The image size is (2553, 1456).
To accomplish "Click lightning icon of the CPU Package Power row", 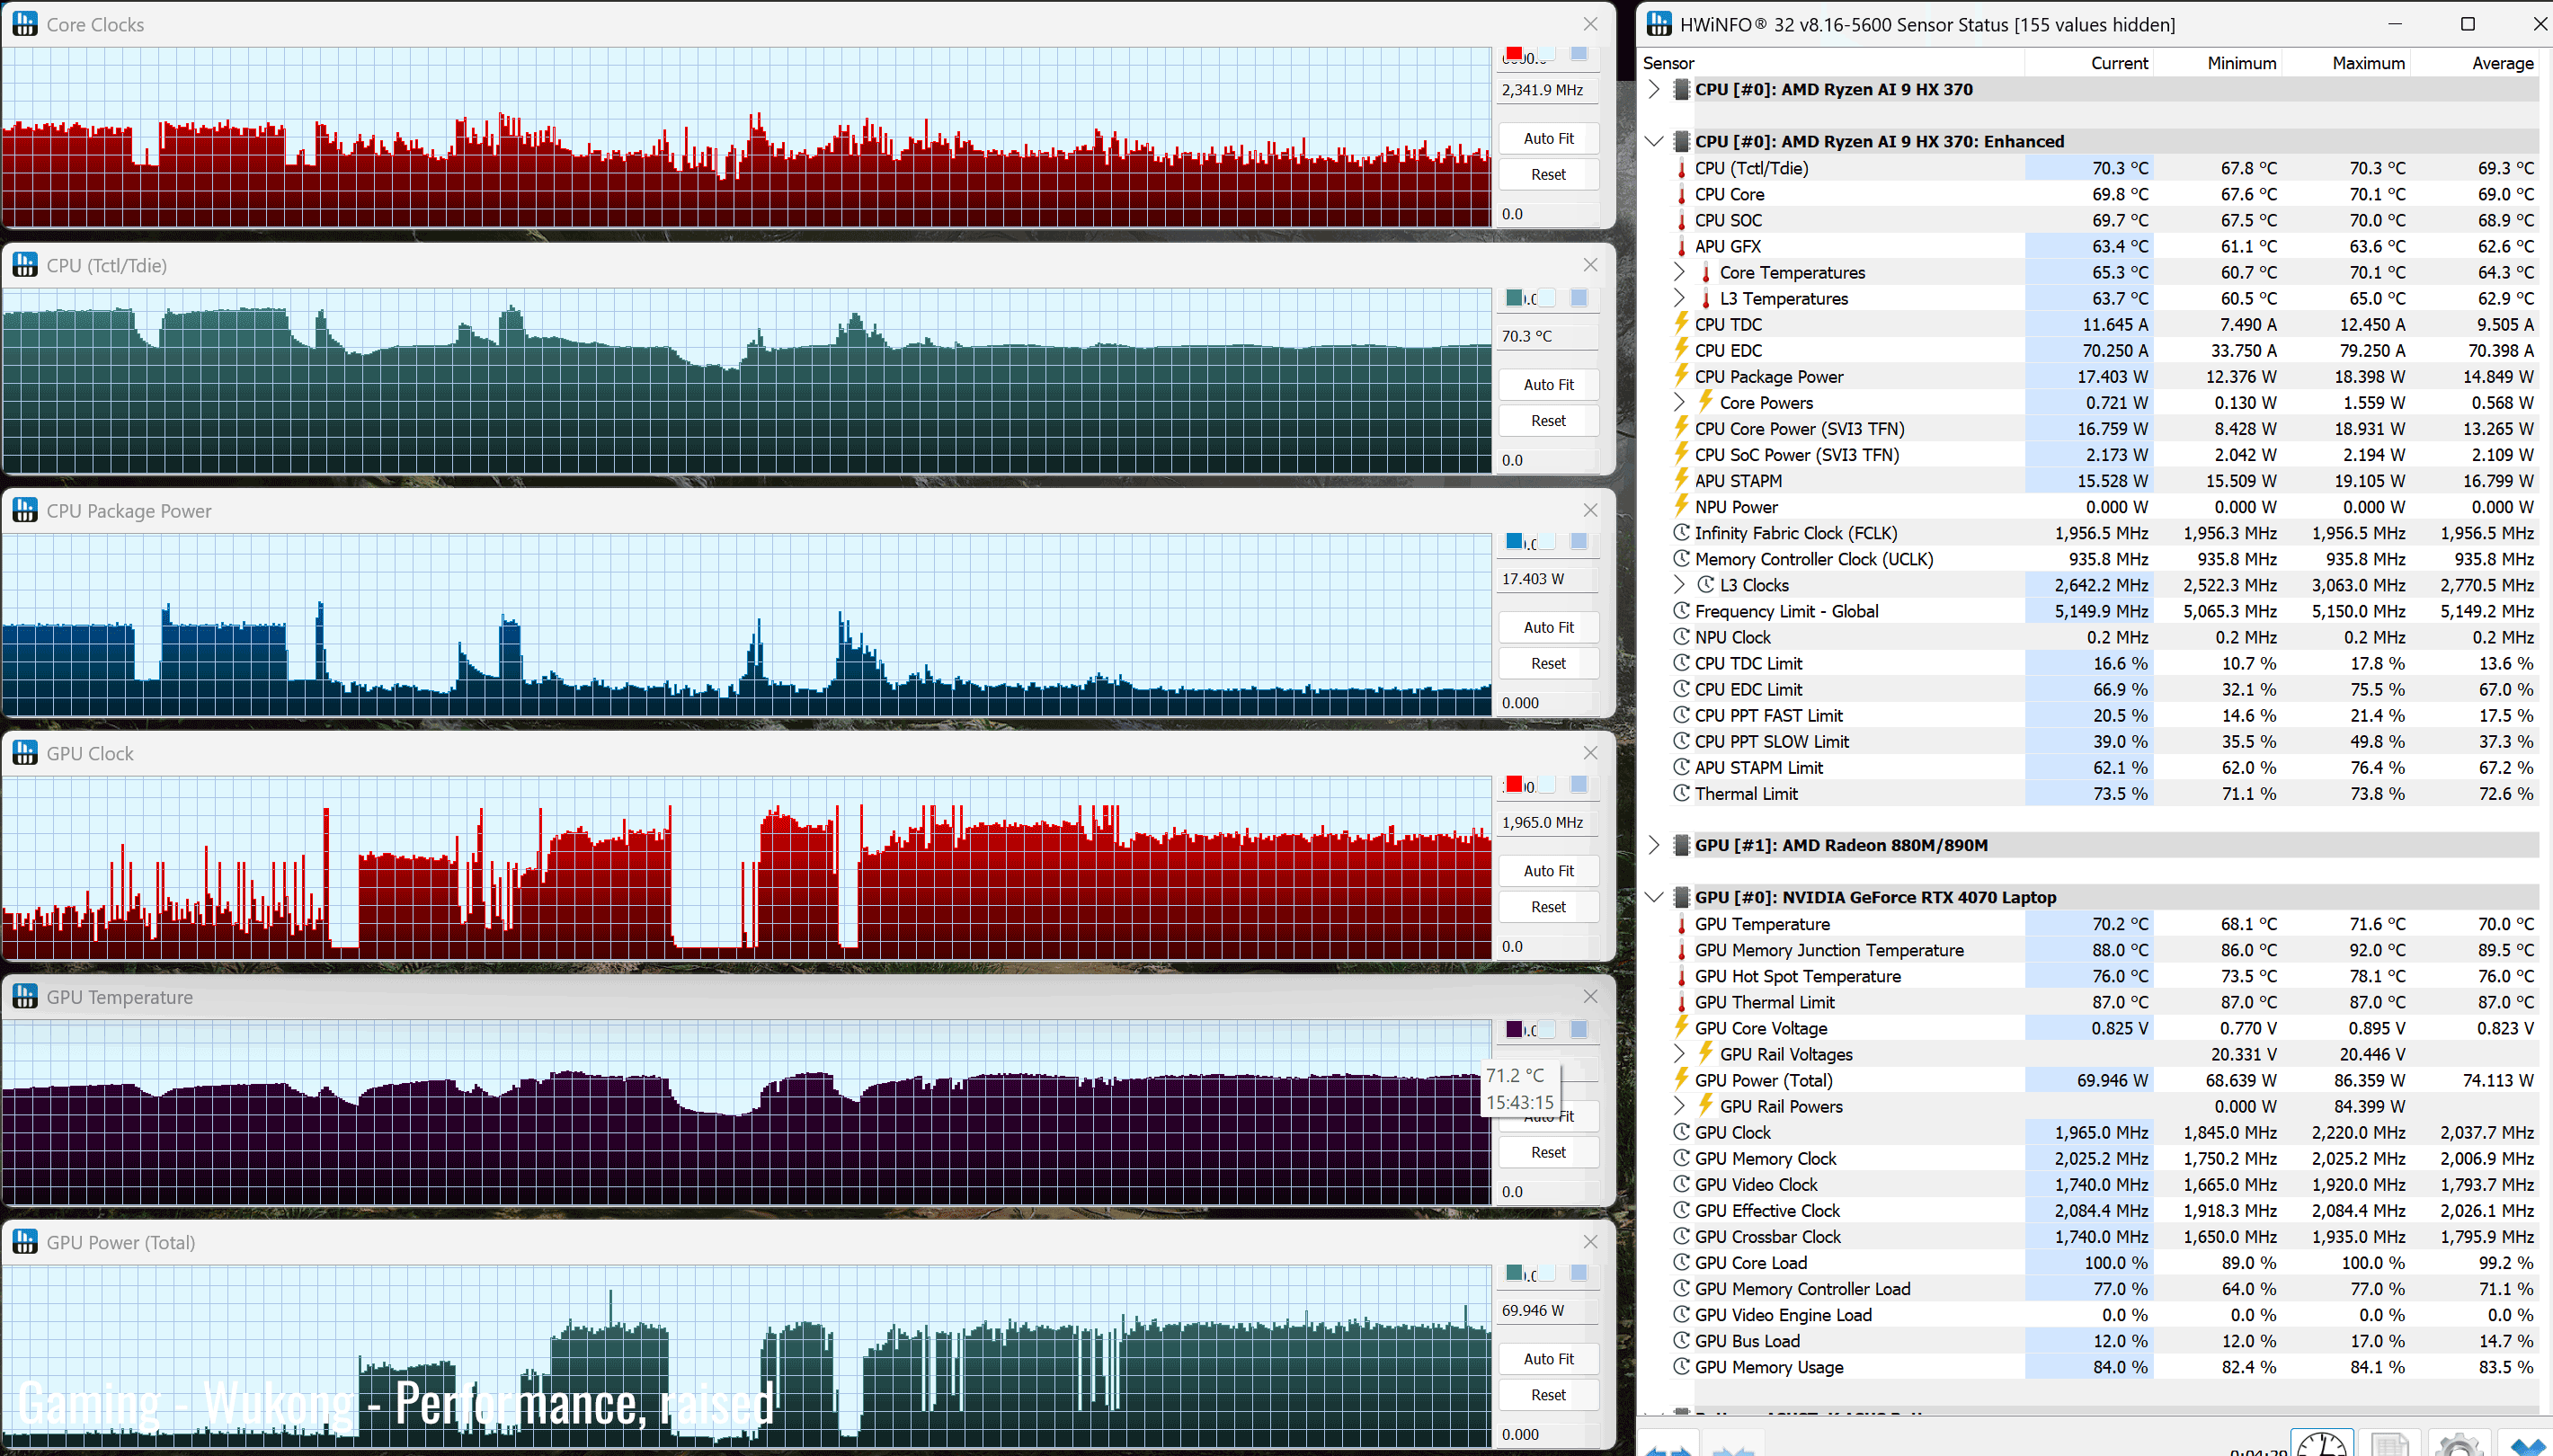I will pyautogui.click(x=1682, y=376).
